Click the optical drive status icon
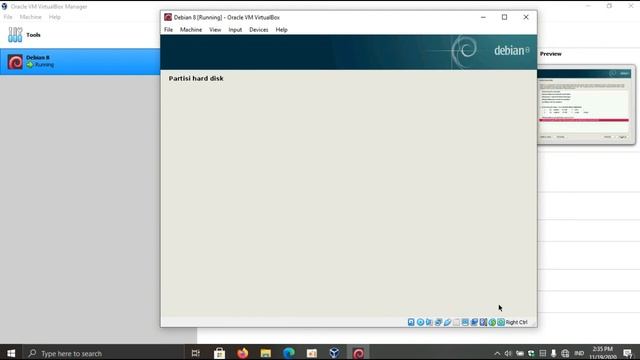Viewport: 640px width, 360px height. pyautogui.click(x=420, y=322)
